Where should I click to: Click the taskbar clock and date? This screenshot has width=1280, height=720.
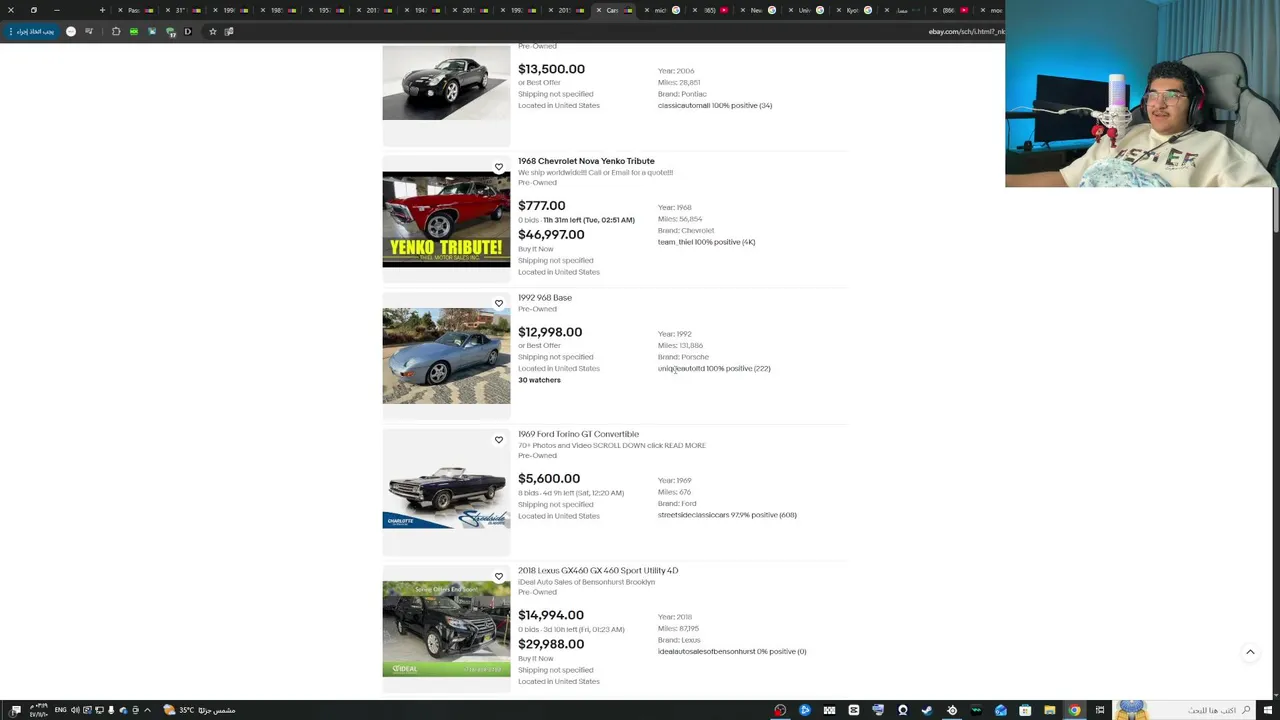pos(38,710)
